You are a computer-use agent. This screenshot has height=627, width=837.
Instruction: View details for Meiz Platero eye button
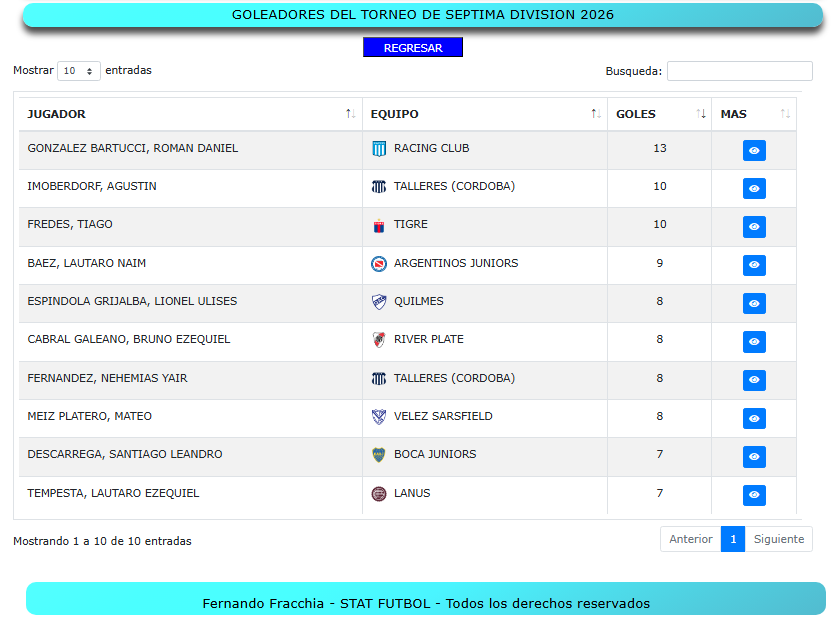coord(754,418)
